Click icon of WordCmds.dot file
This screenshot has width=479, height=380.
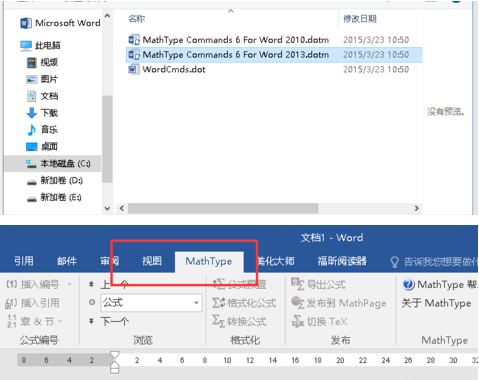(x=134, y=69)
